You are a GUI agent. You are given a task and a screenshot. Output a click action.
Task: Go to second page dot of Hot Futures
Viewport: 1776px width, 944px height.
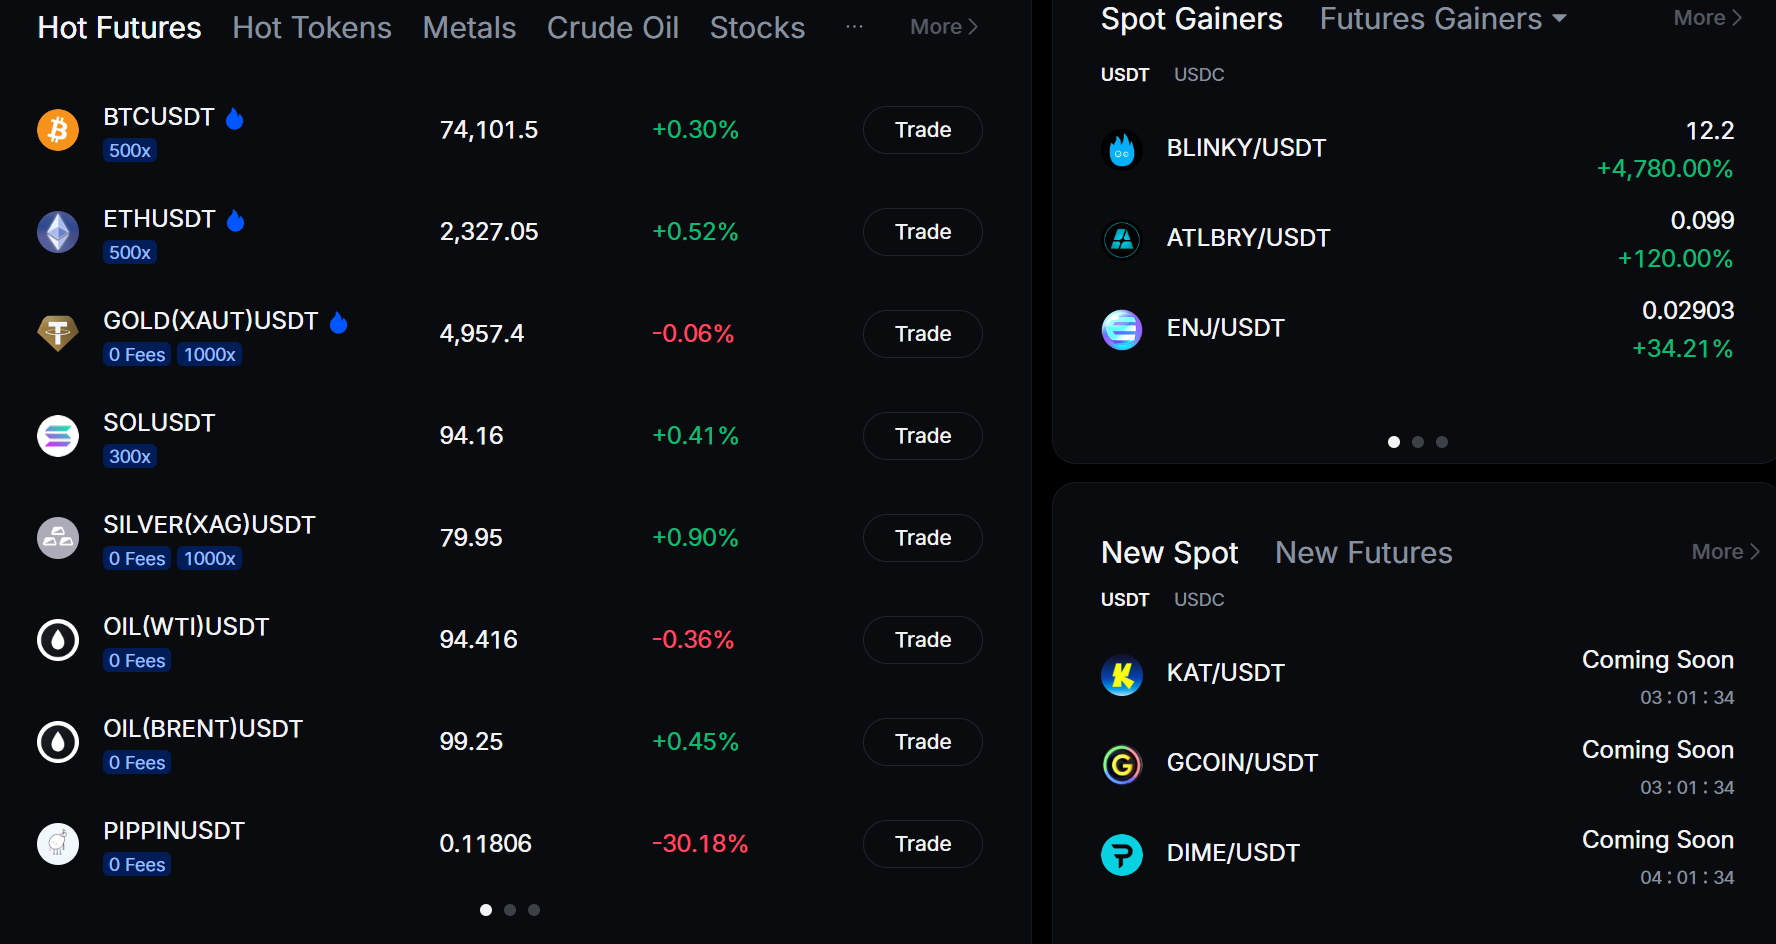(x=510, y=910)
